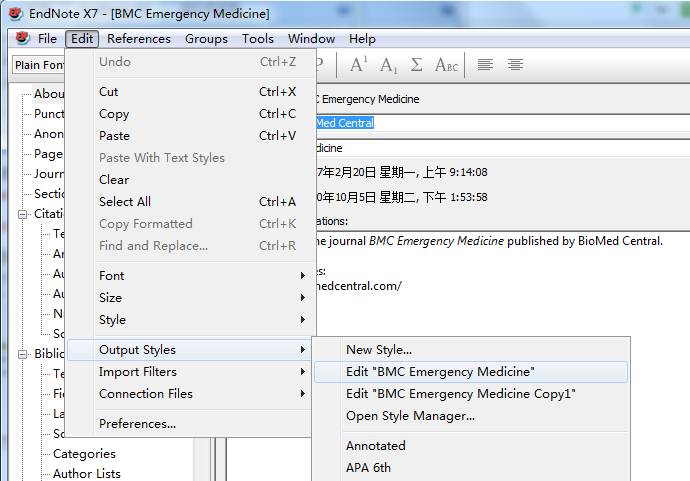This screenshot has width=690, height=481.
Task: Select Open Style Manager...
Action: (471, 416)
